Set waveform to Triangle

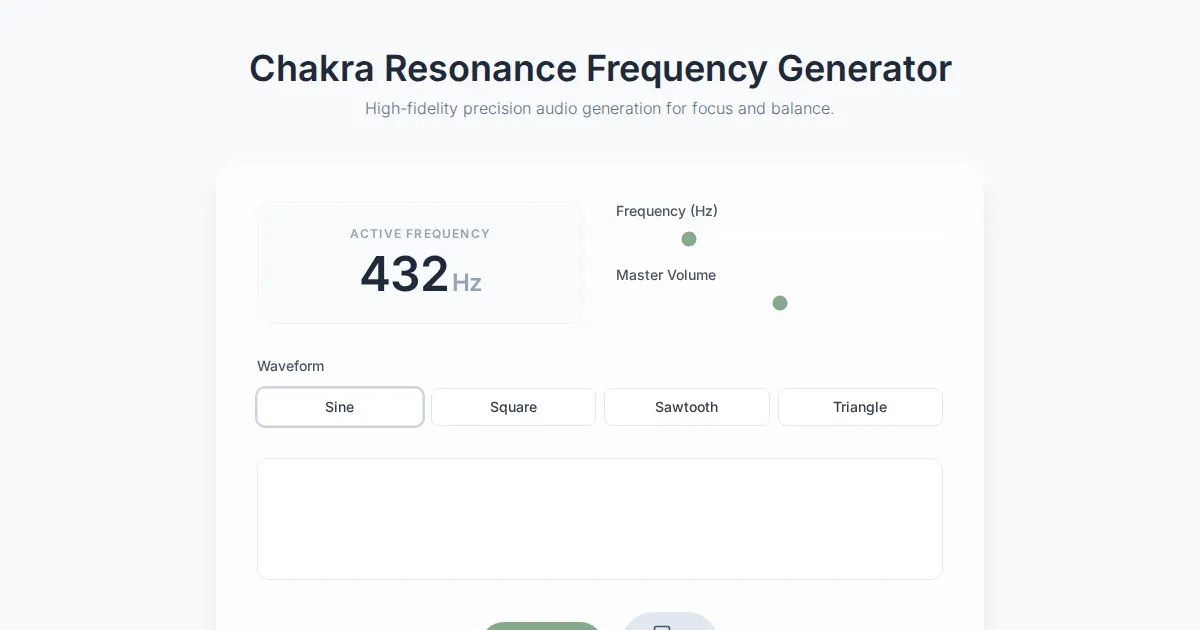(x=860, y=407)
